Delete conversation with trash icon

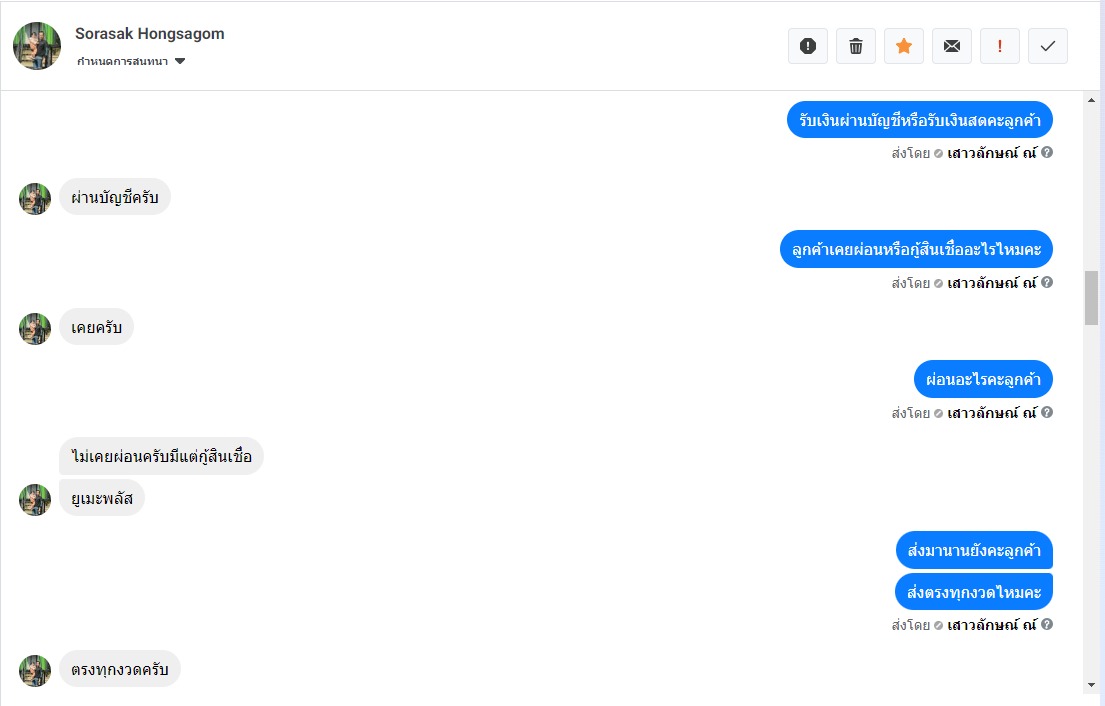856,47
